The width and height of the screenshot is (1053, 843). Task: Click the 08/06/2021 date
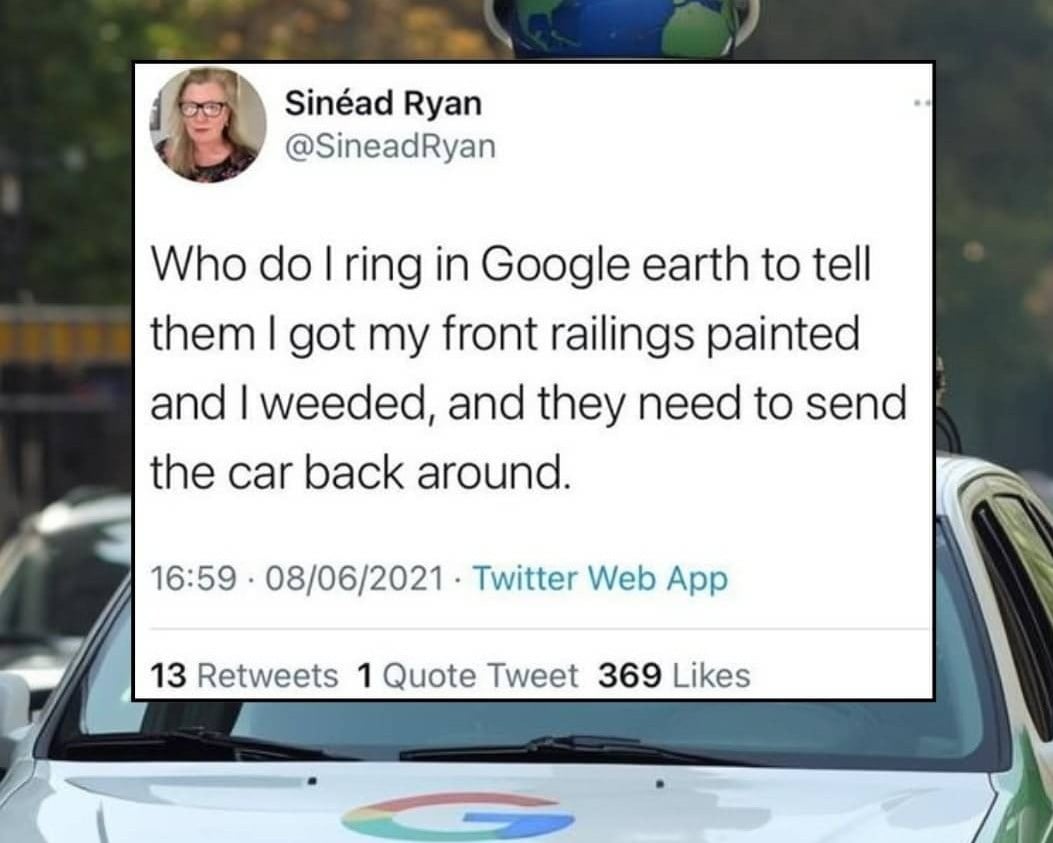pyautogui.click(x=355, y=578)
